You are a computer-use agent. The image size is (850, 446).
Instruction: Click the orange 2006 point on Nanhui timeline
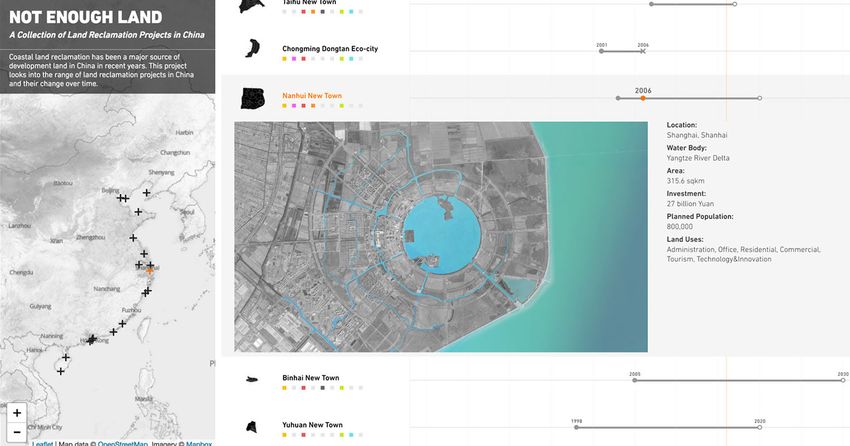click(643, 98)
